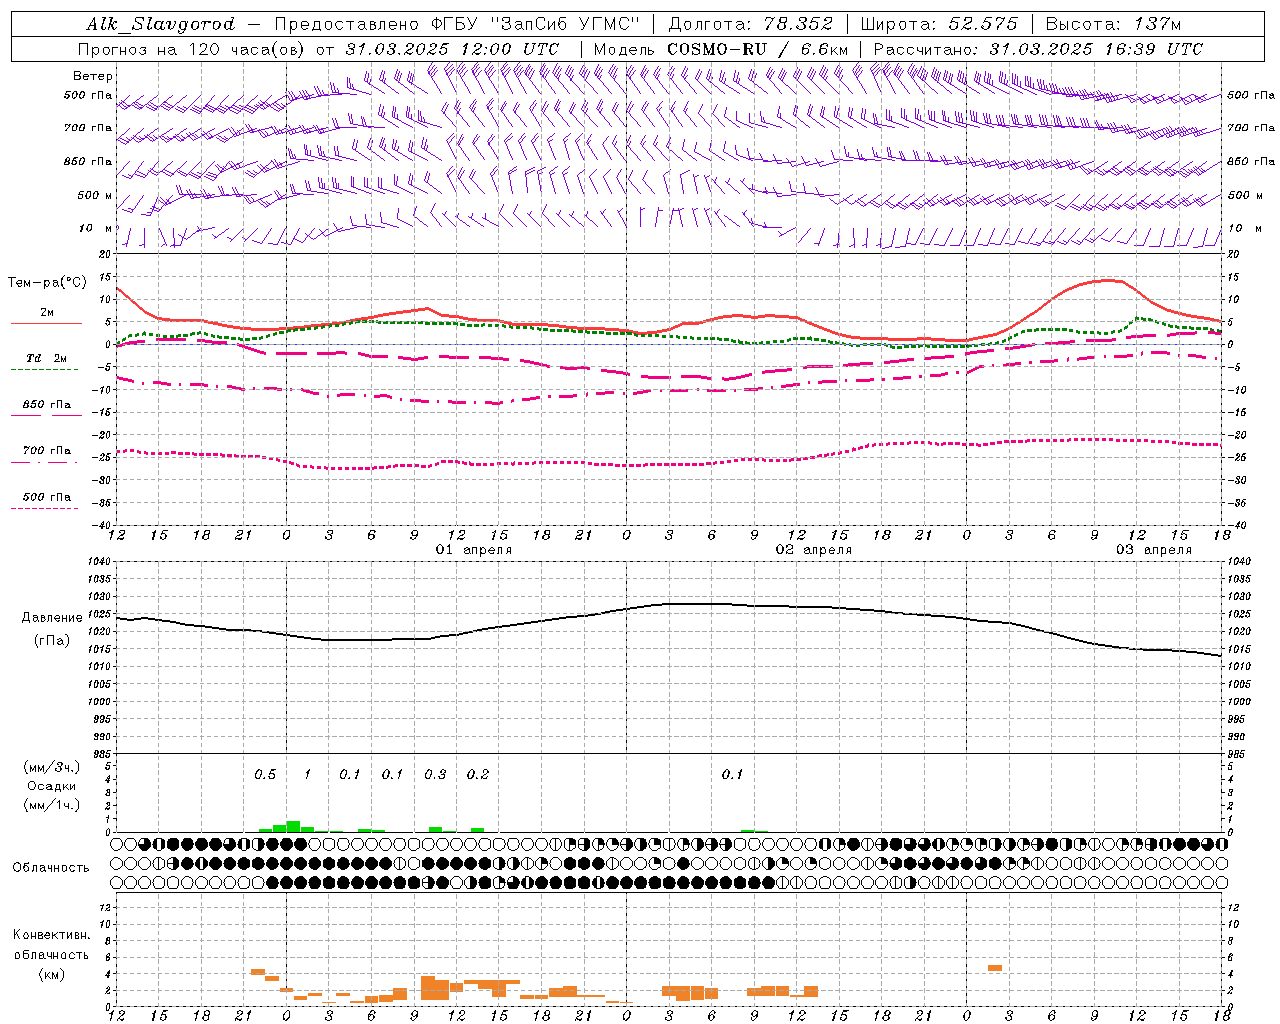Click the precipitation value 0.5
Image resolution: width=1280 pixels, height=1024 pixels.
click(x=265, y=775)
